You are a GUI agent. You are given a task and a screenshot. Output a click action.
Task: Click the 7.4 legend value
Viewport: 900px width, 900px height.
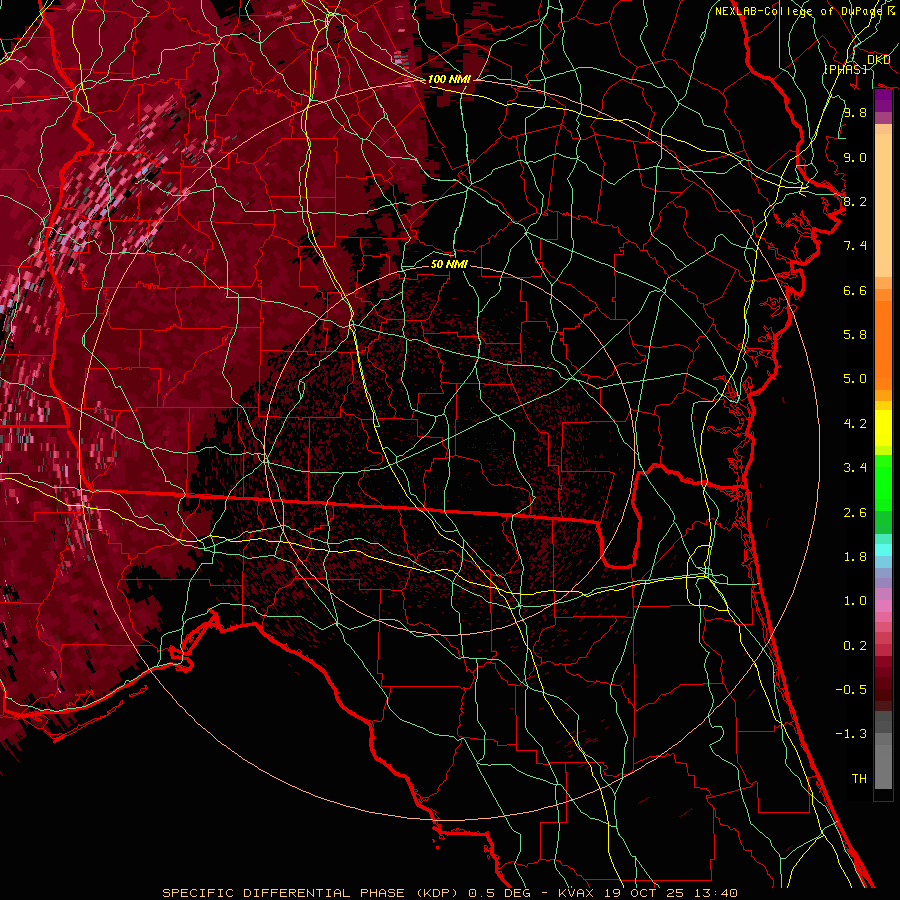coord(855,246)
